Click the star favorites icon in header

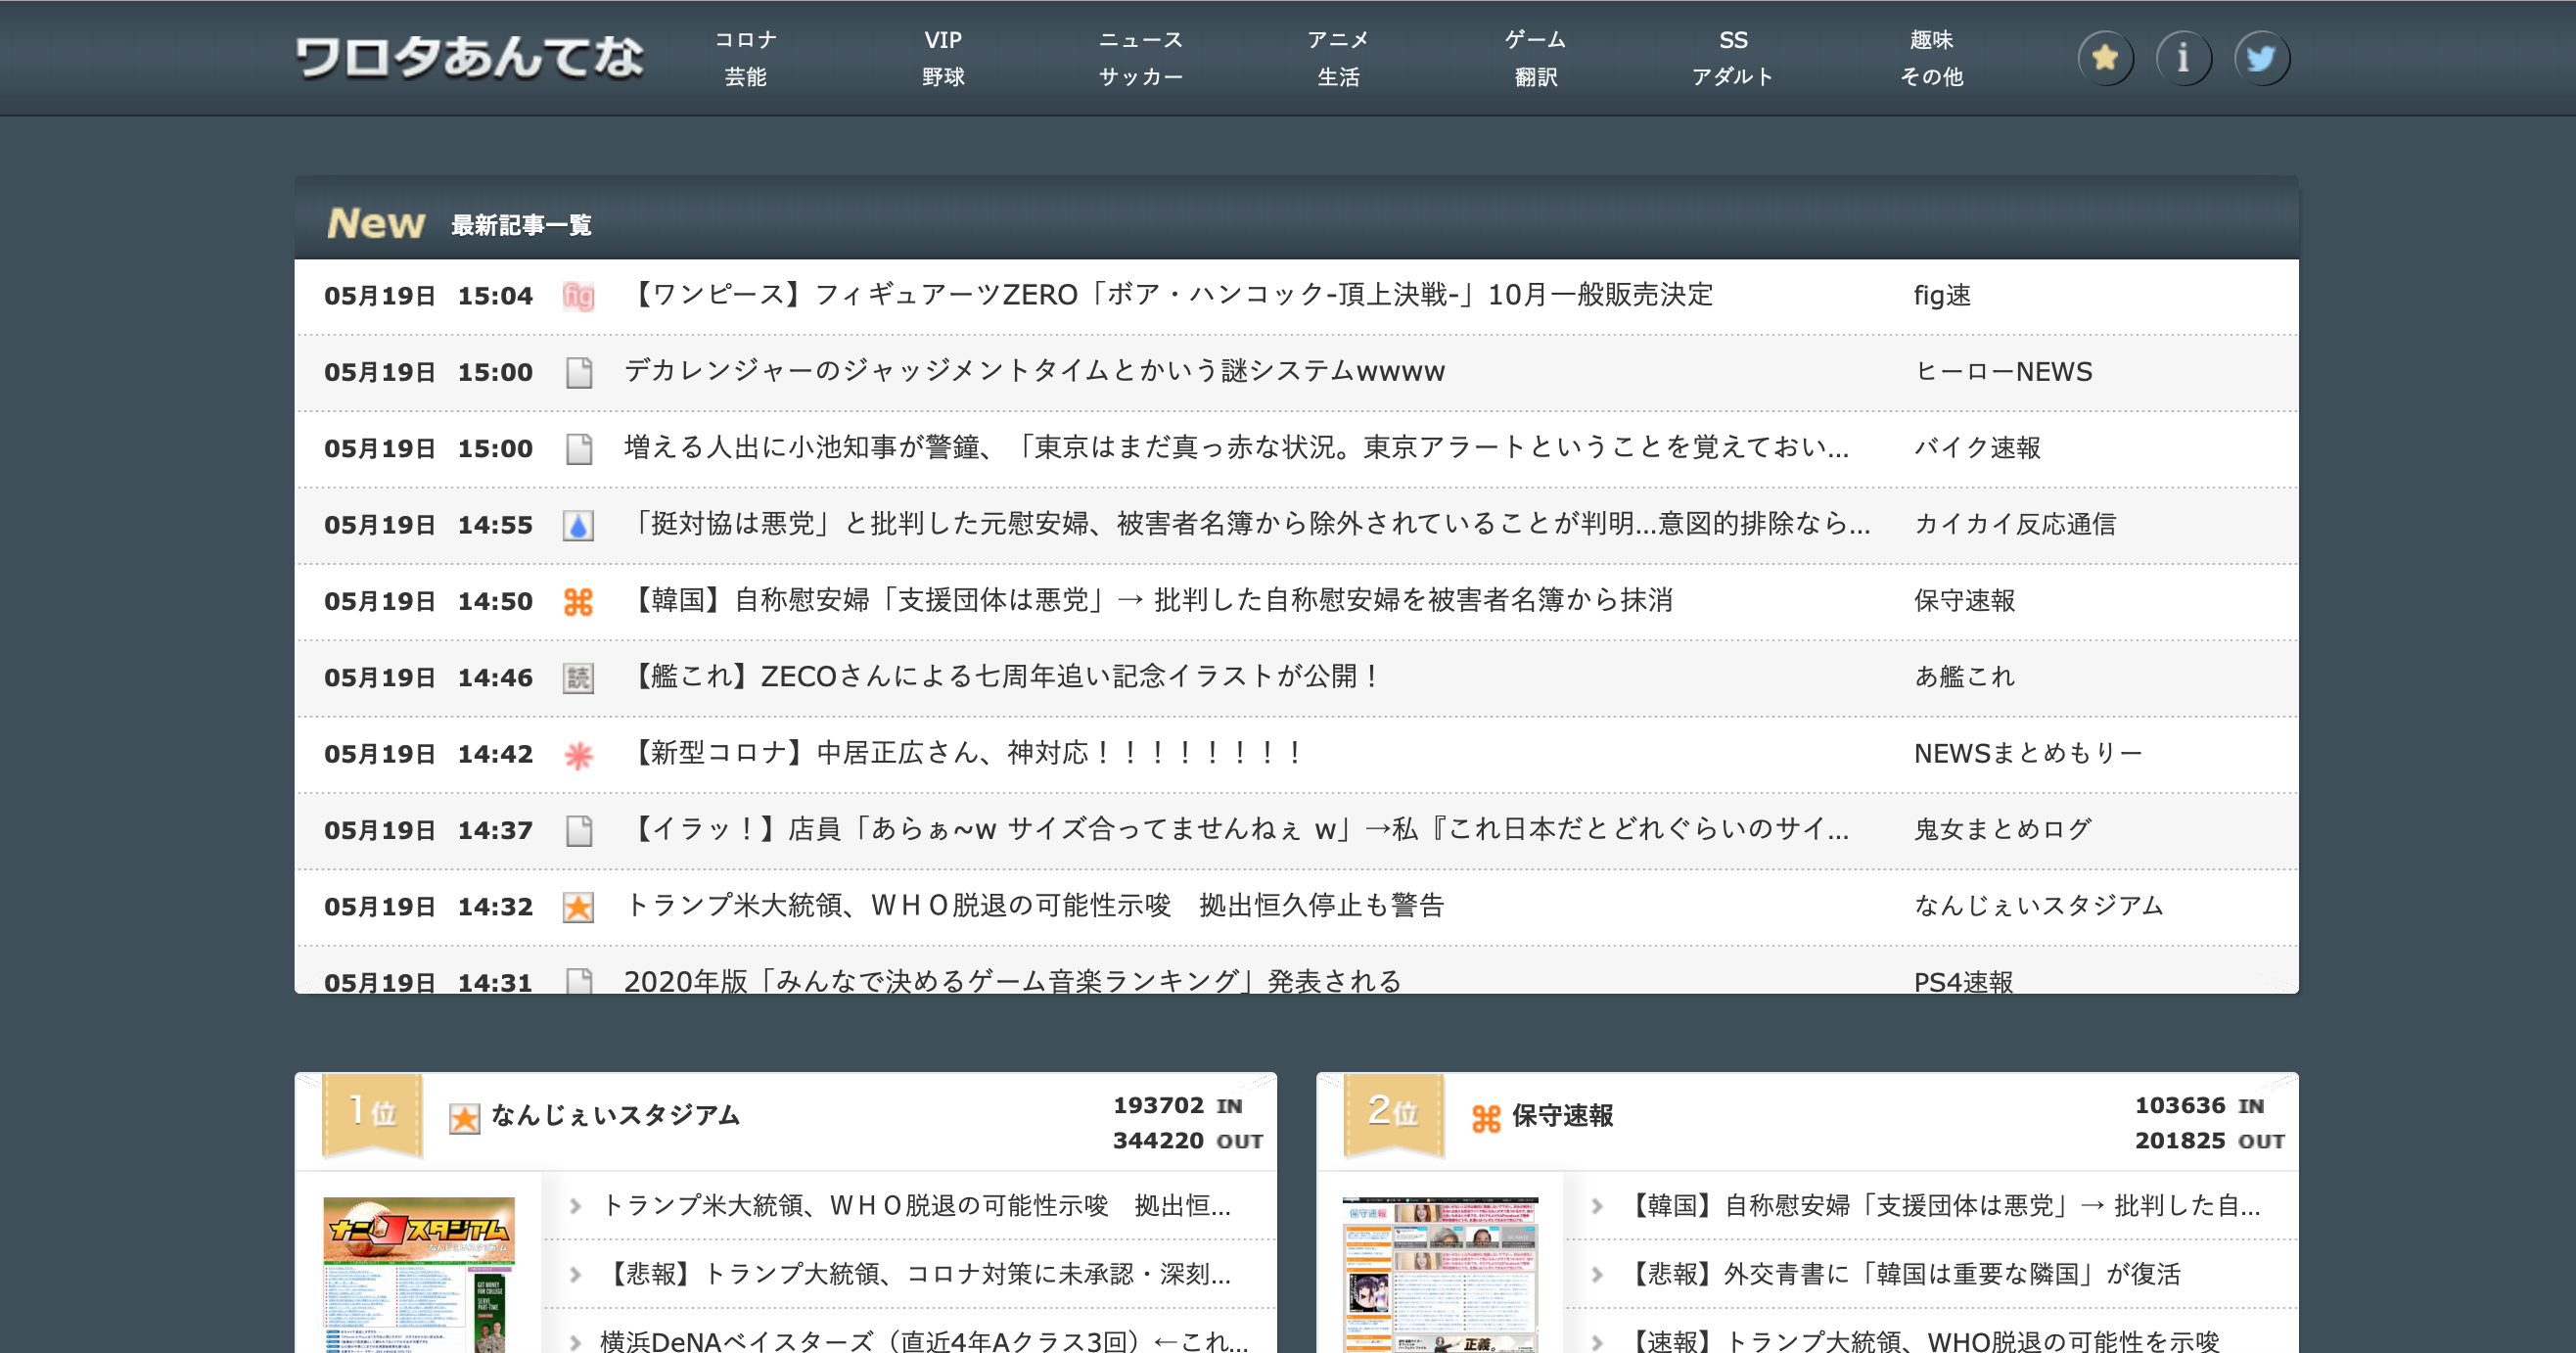(2105, 58)
